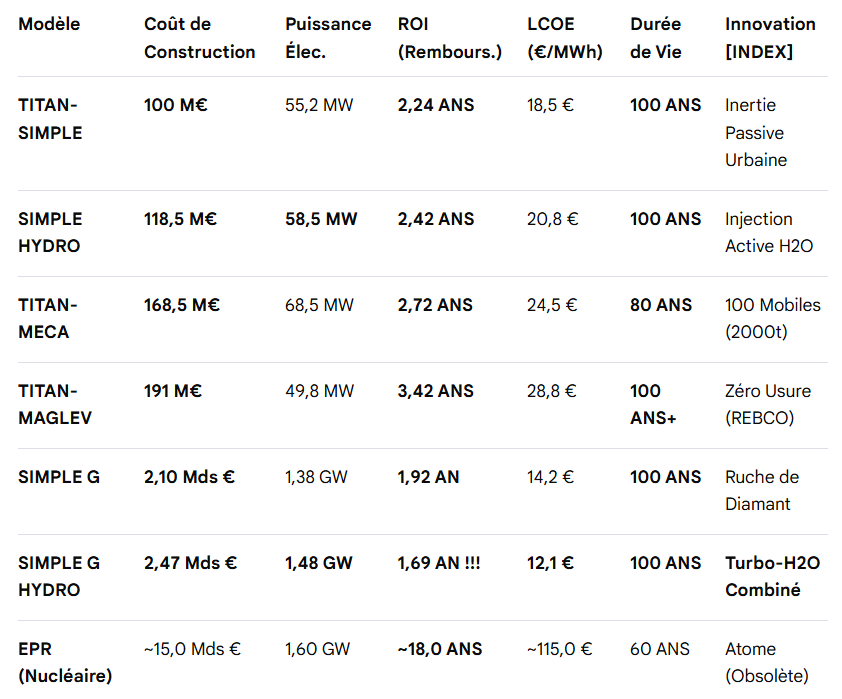This screenshot has width=842, height=699.
Task: Select the Puissance Élec. column header
Action: coord(328,38)
